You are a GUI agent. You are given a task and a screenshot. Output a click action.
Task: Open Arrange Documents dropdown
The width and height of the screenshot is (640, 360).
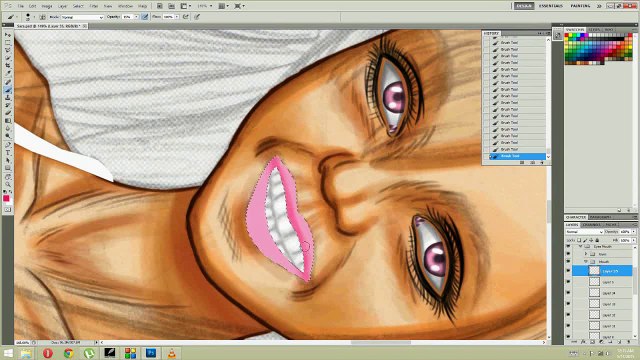click(222, 6)
